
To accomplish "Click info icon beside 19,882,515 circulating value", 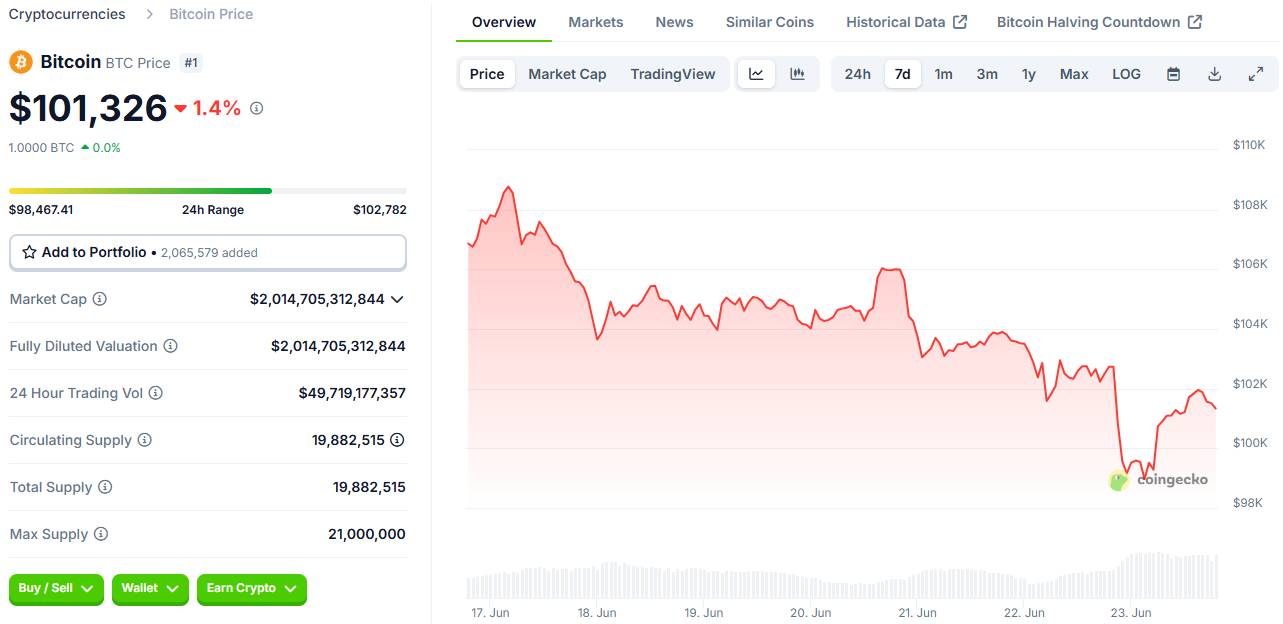I will [x=397, y=440].
